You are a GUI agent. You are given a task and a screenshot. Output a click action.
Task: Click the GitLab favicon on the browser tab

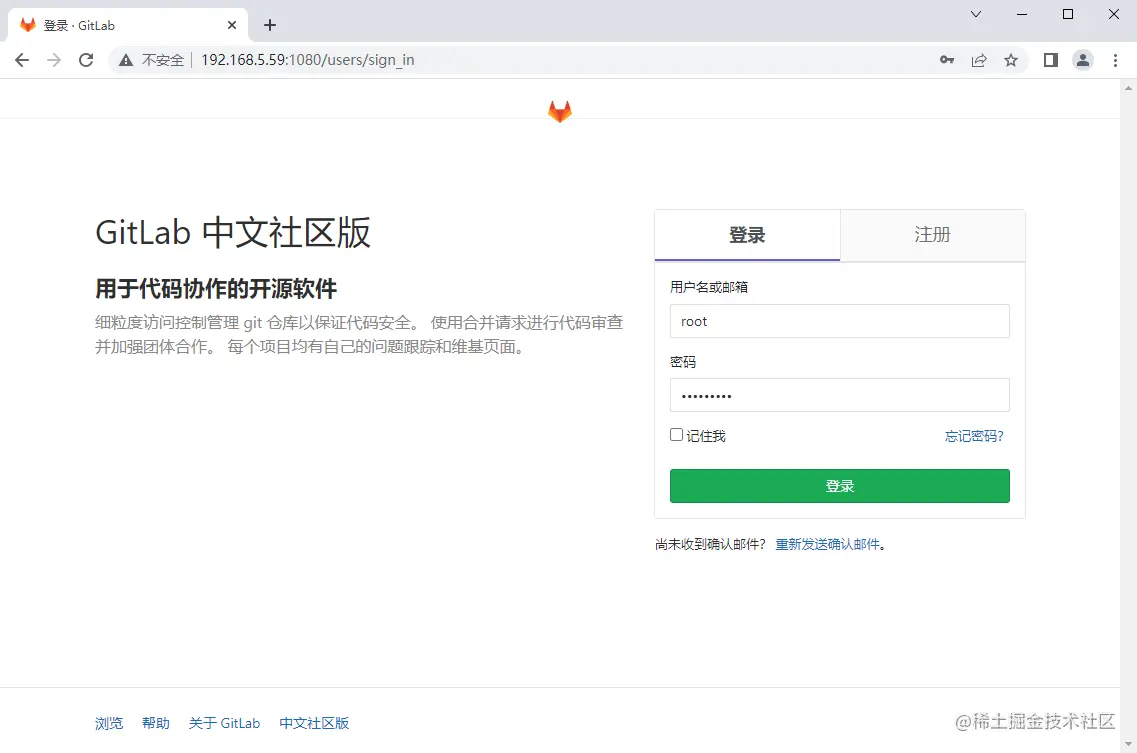[28, 25]
